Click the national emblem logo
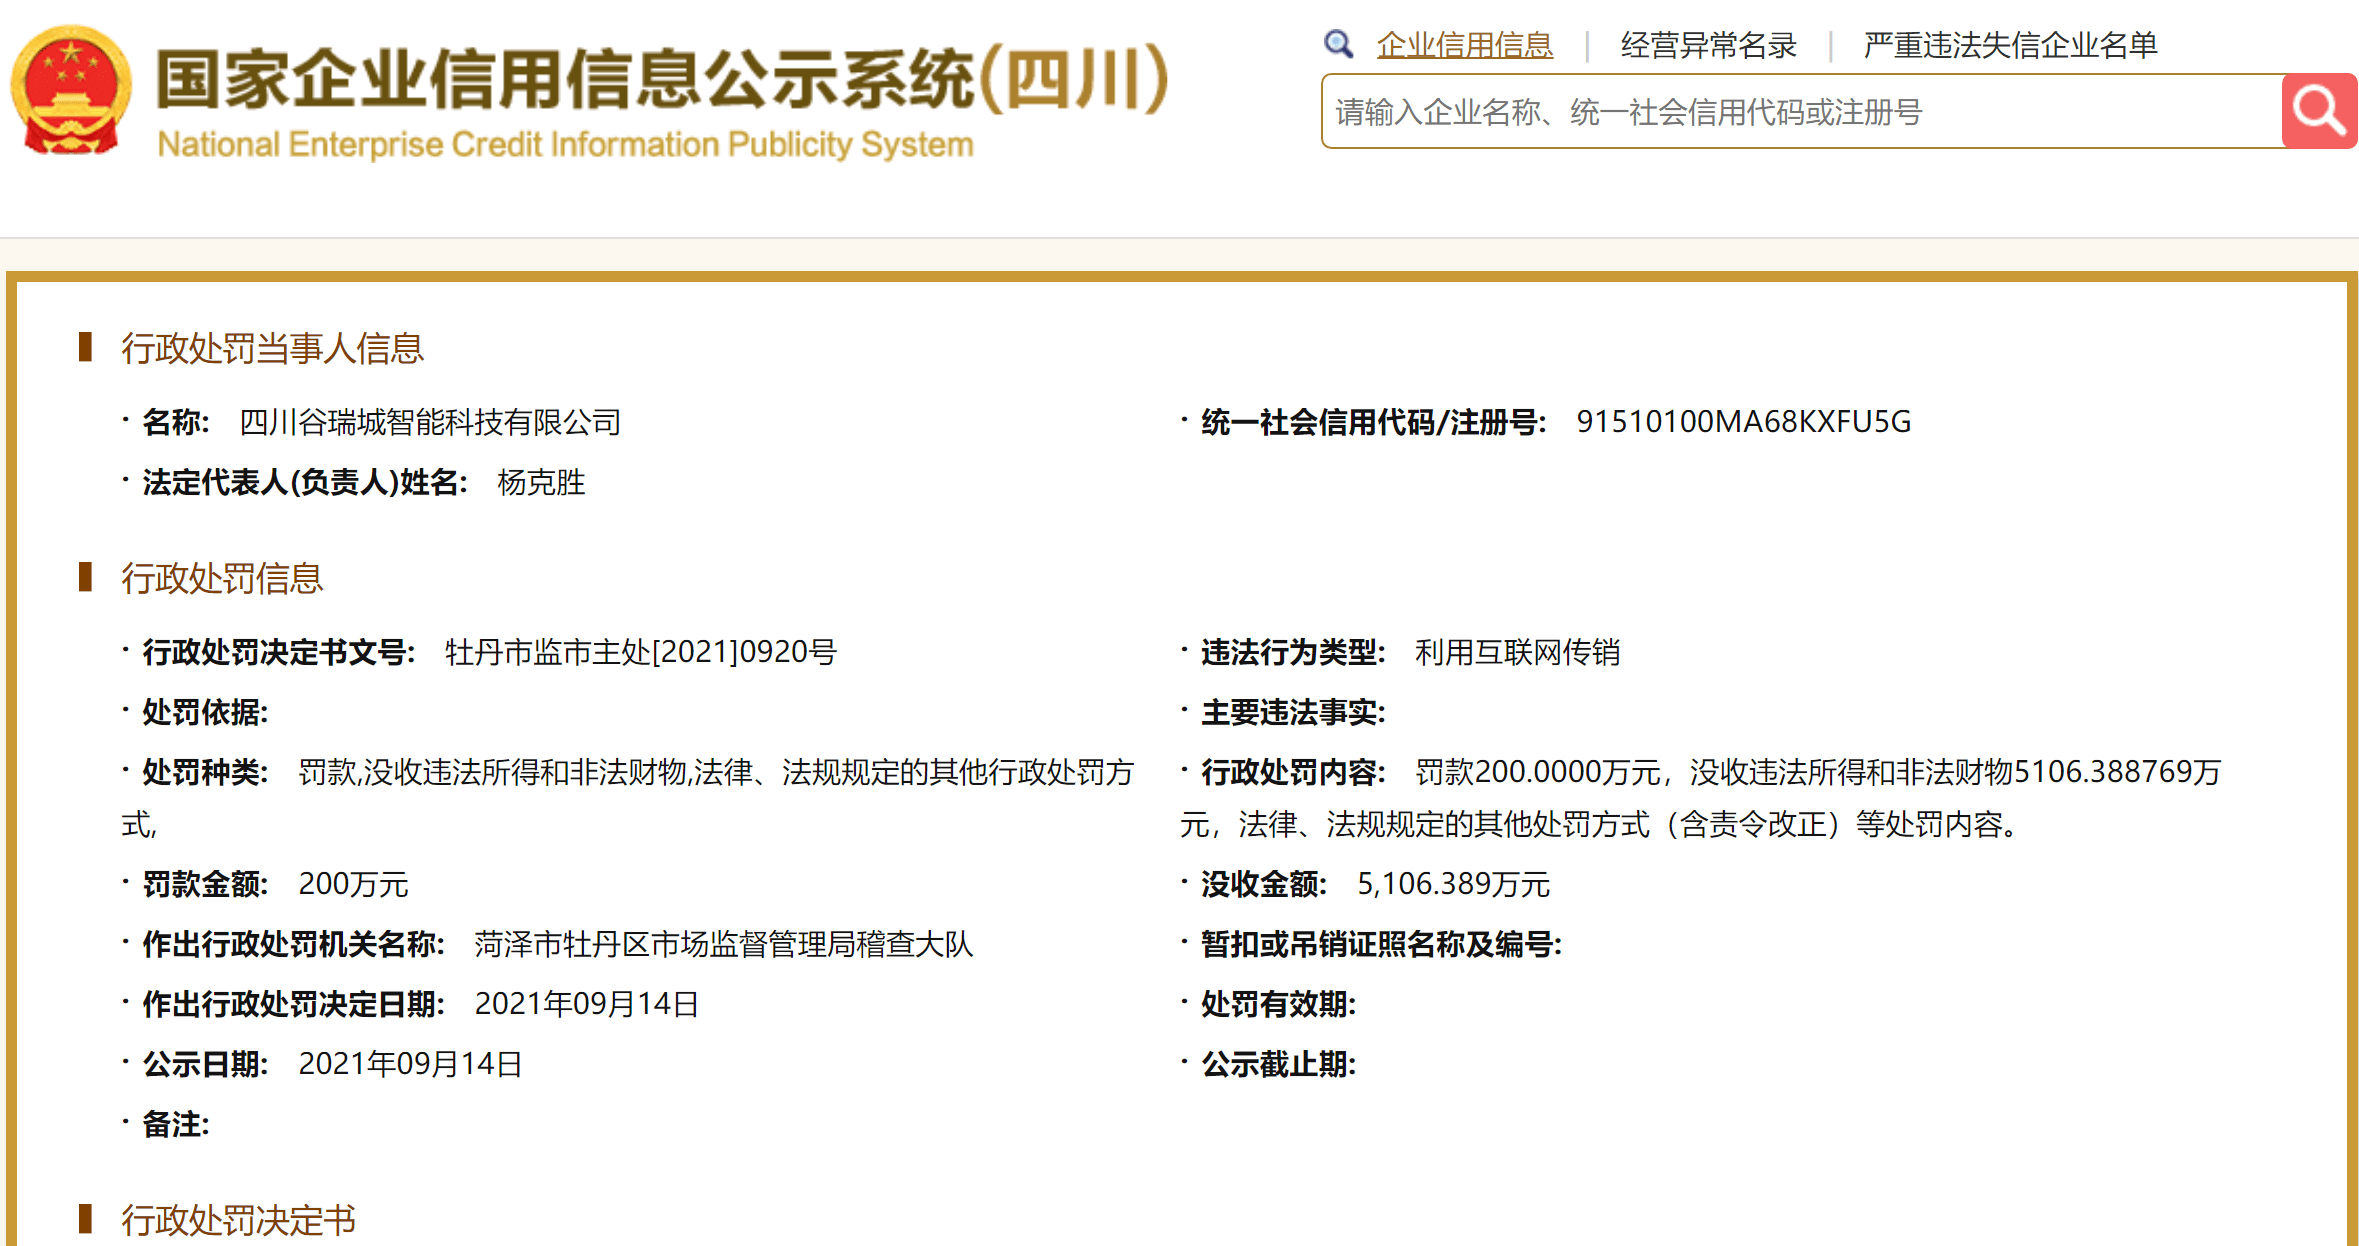The image size is (2359, 1246). tap(70, 90)
